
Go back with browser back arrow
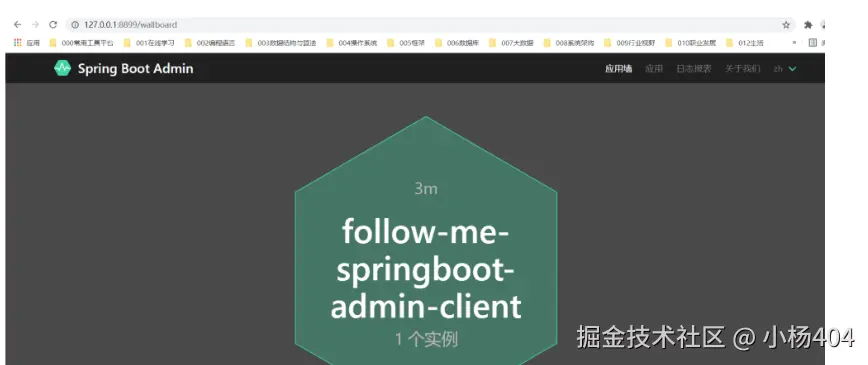click(17, 24)
